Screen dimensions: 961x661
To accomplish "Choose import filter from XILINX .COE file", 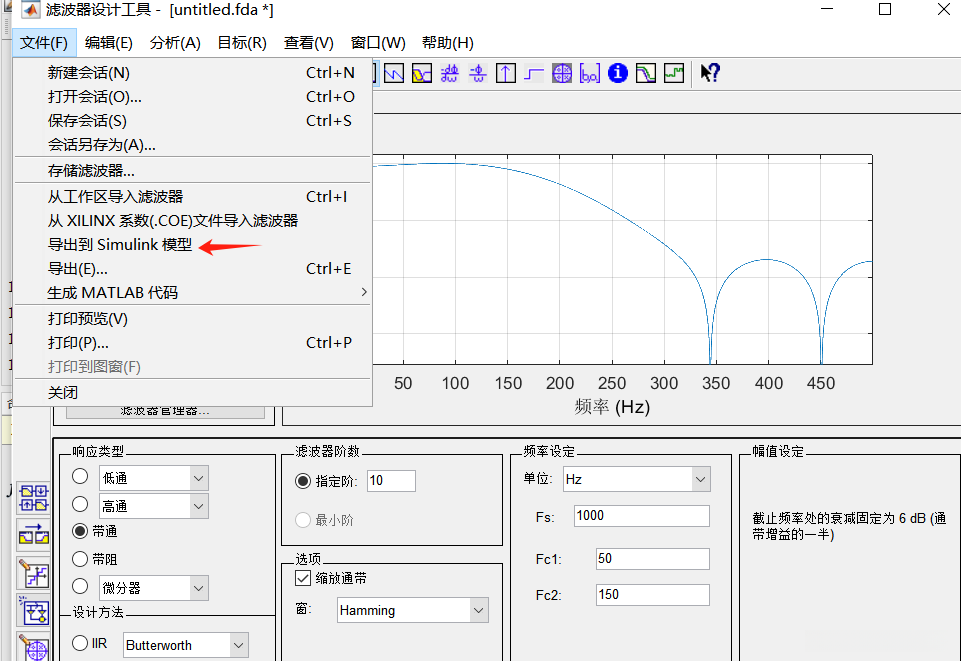I will click(x=192, y=221).
